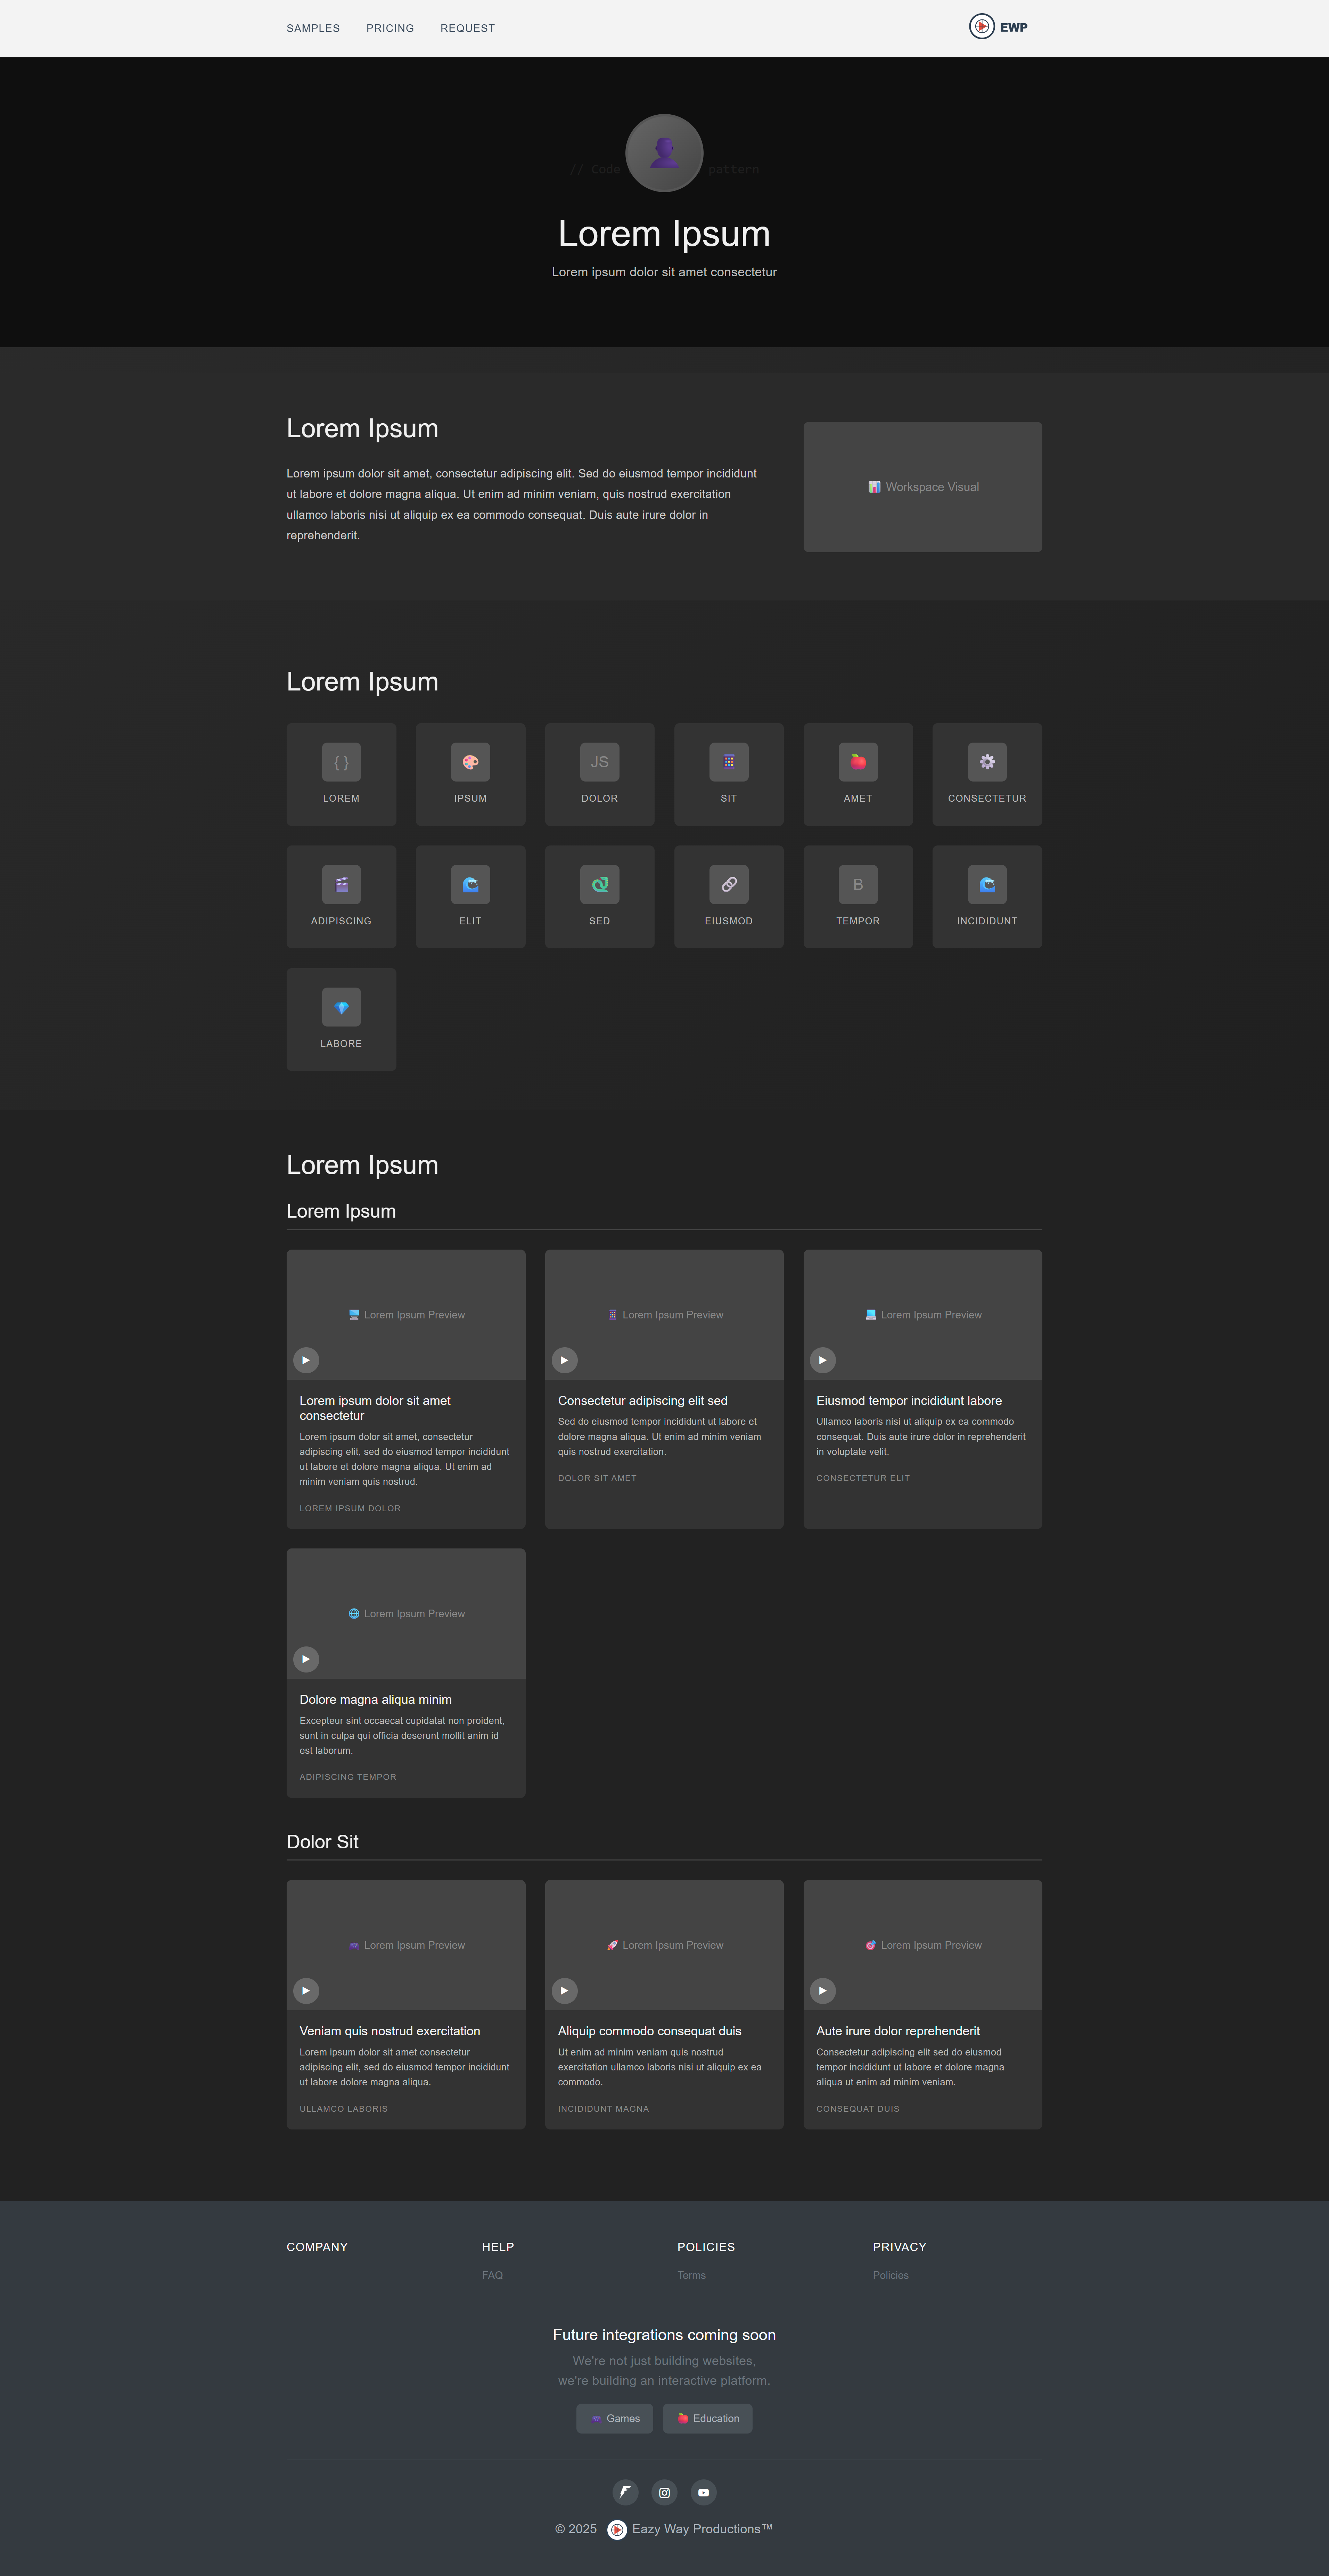Play the Consectetur adipiscing elit sed preview

[x=564, y=1360]
